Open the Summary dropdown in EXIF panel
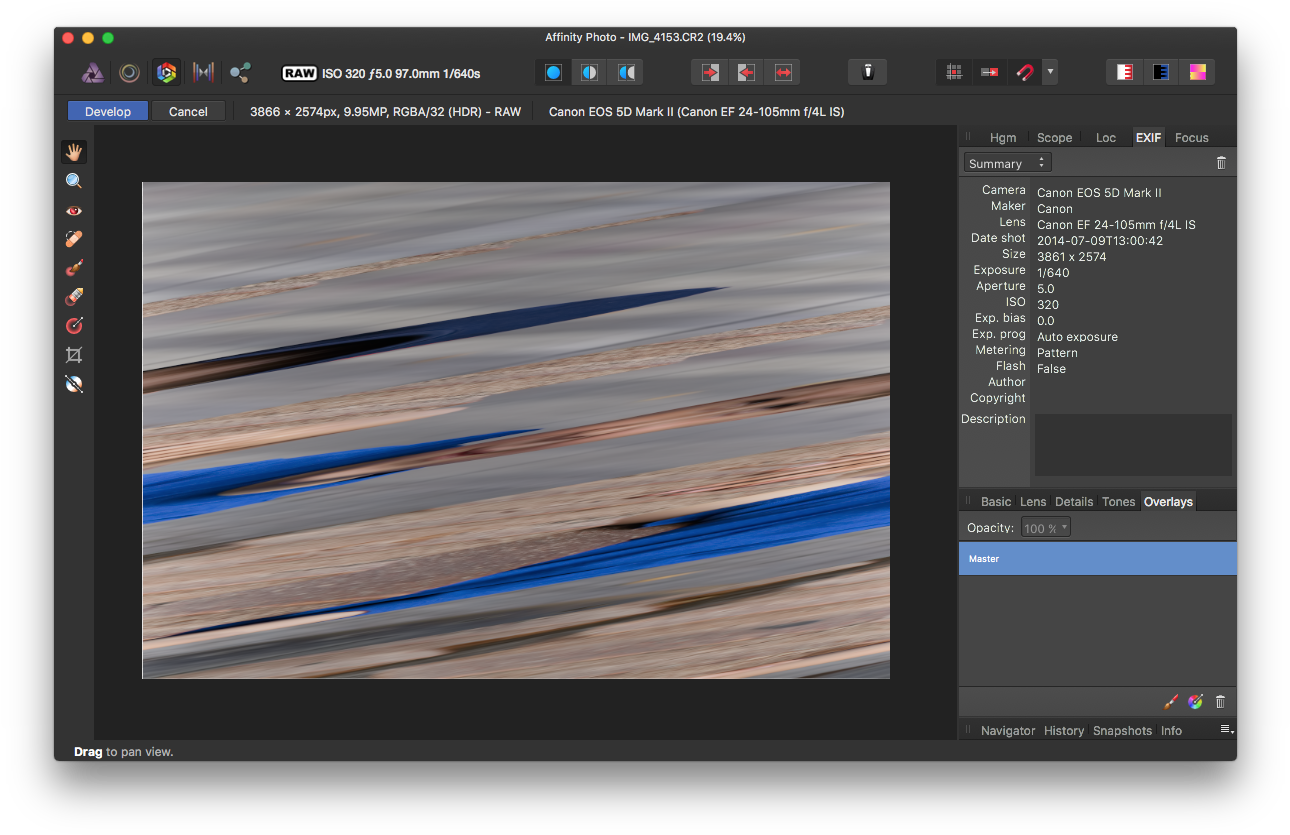This screenshot has width=1290, height=835. click(1007, 163)
